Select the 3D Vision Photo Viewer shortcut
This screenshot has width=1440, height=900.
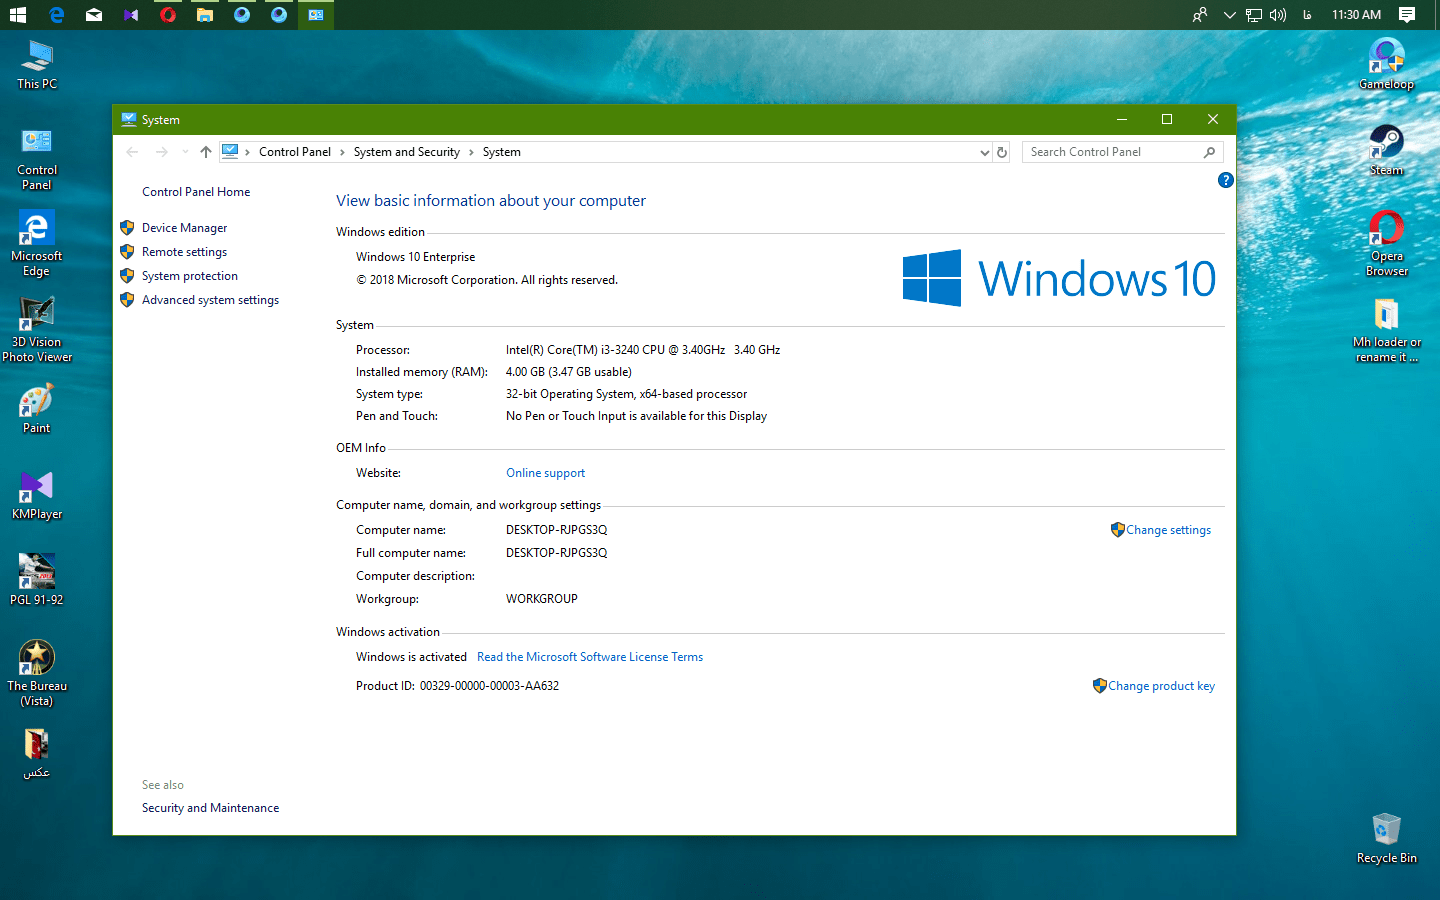[37, 330]
